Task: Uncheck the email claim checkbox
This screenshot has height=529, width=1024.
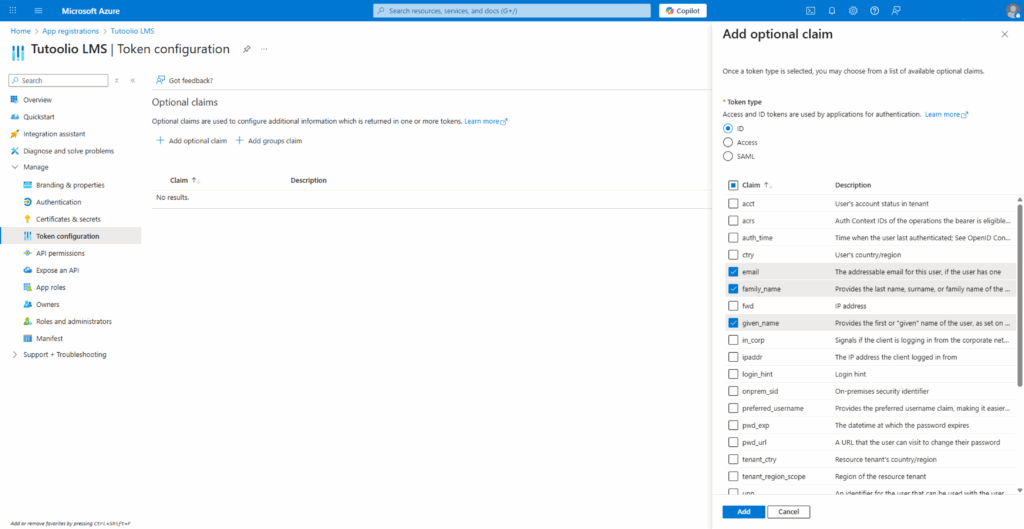Action: (x=733, y=272)
